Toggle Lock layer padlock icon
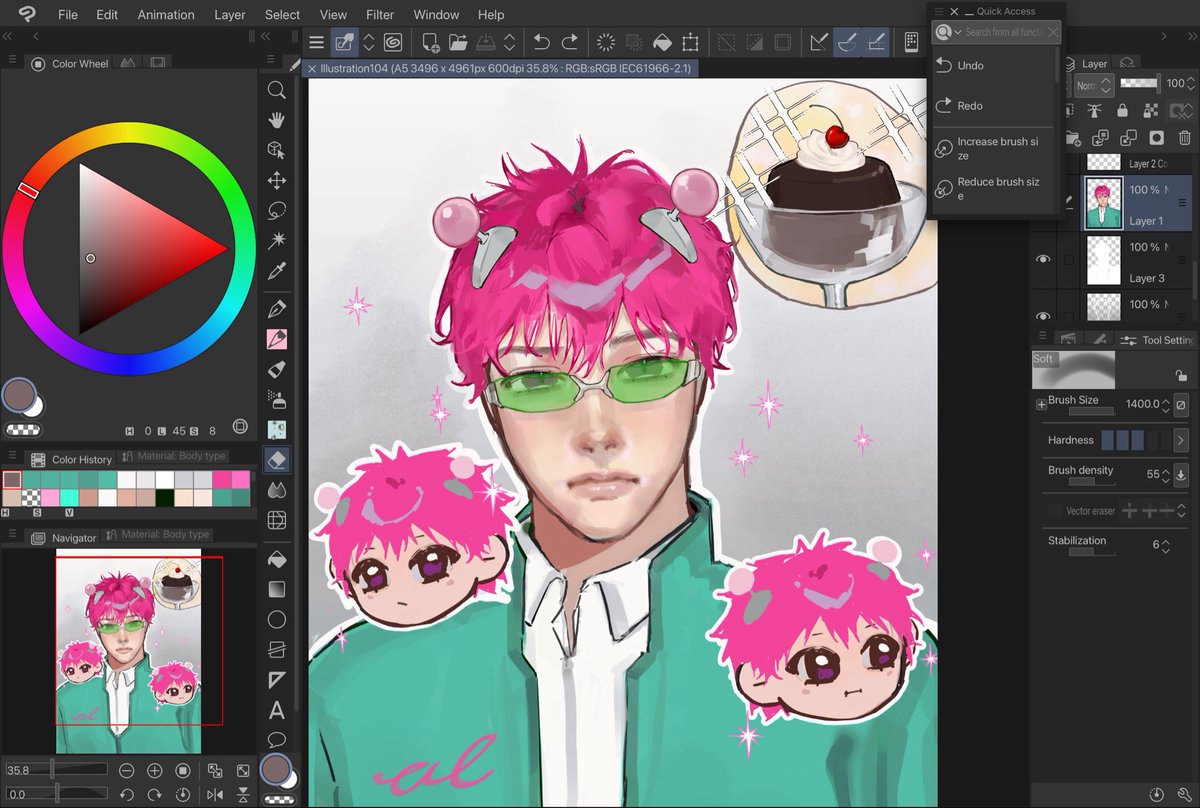 coord(1122,111)
